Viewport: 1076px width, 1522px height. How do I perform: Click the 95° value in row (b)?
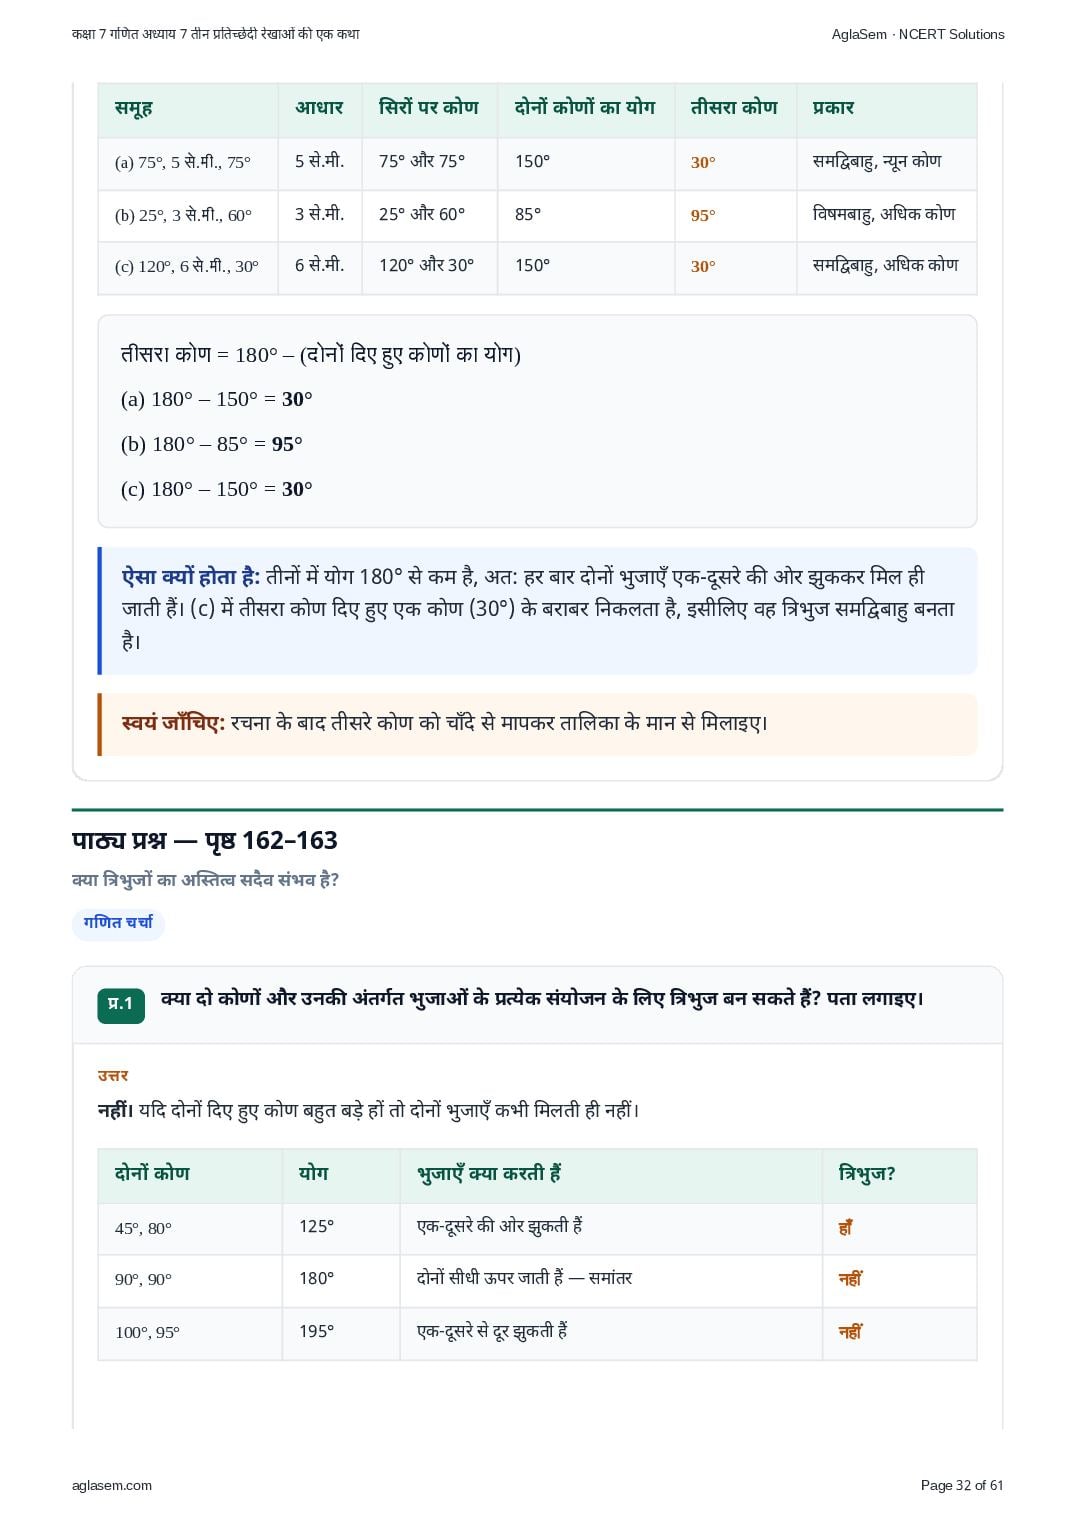703,215
